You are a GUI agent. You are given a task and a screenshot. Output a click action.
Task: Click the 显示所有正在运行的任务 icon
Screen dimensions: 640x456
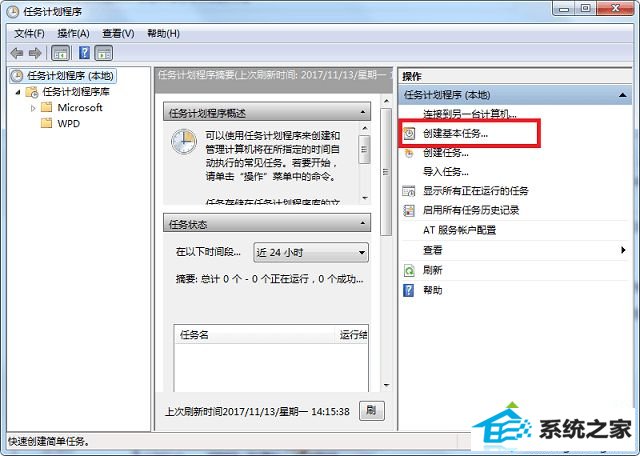coord(409,191)
